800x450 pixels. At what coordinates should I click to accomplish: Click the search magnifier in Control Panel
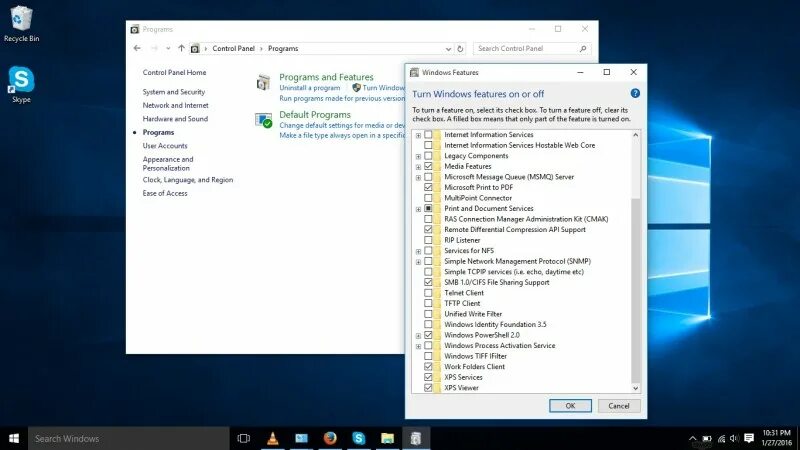coord(583,48)
